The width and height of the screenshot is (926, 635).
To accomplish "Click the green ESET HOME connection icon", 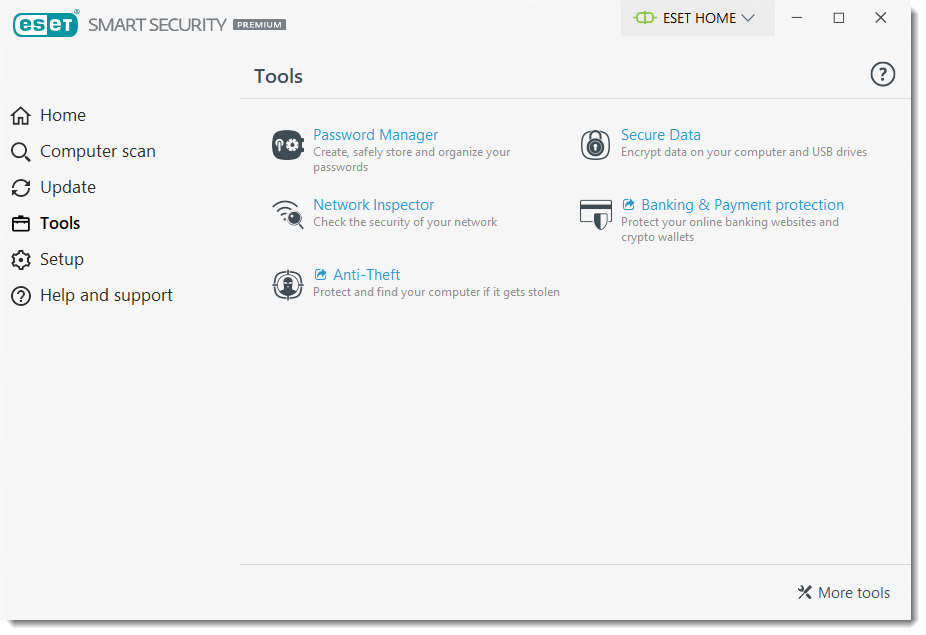I will pos(644,18).
